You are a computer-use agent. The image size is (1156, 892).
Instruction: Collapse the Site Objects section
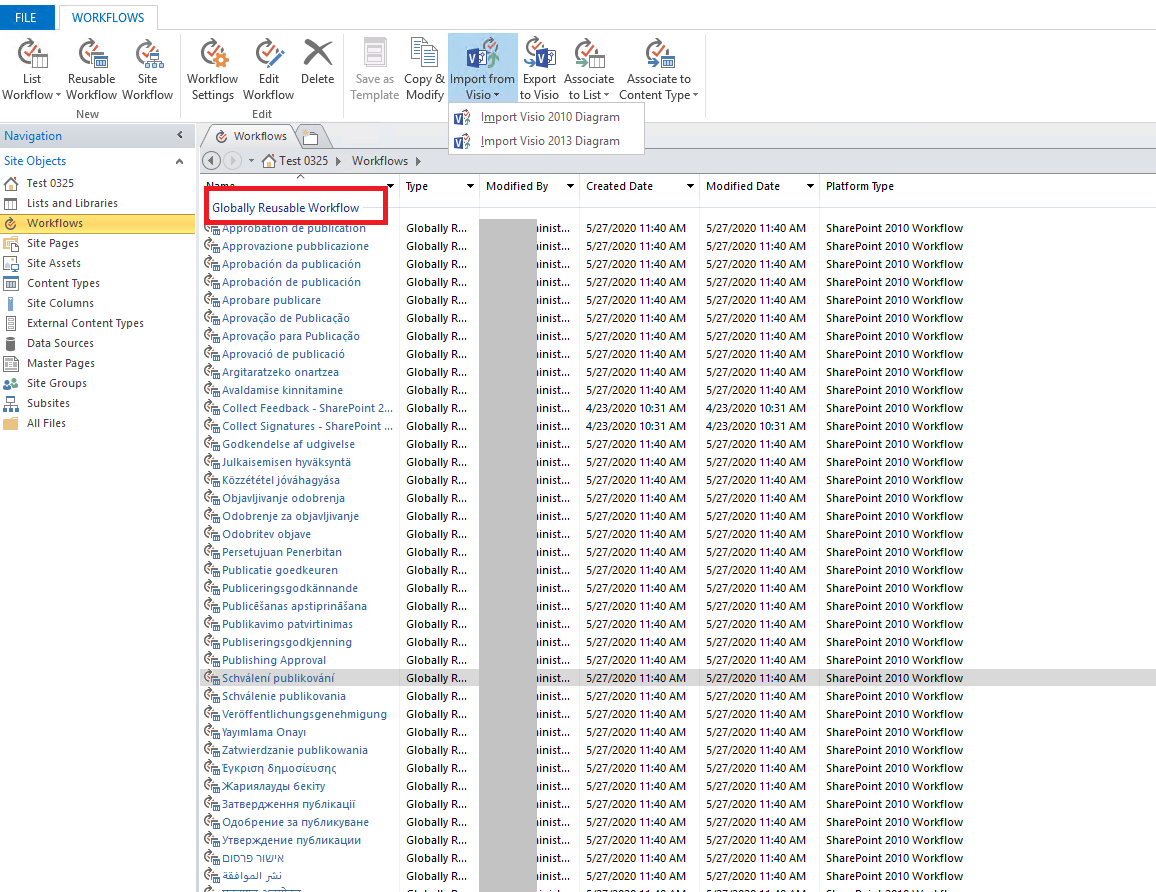click(179, 161)
